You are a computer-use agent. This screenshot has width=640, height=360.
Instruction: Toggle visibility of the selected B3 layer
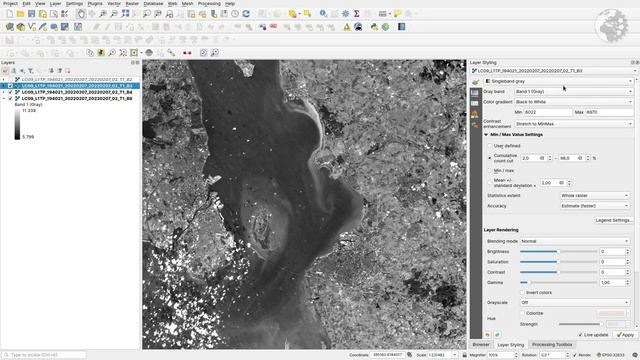point(11,86)
